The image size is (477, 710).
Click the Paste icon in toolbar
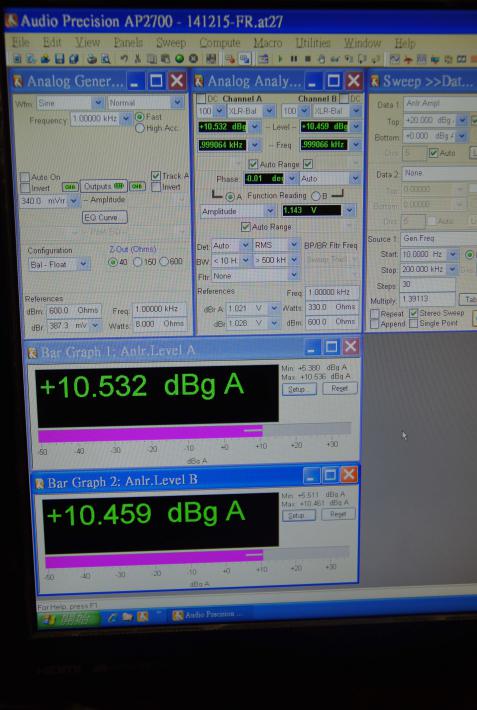[x=165, y=59]
